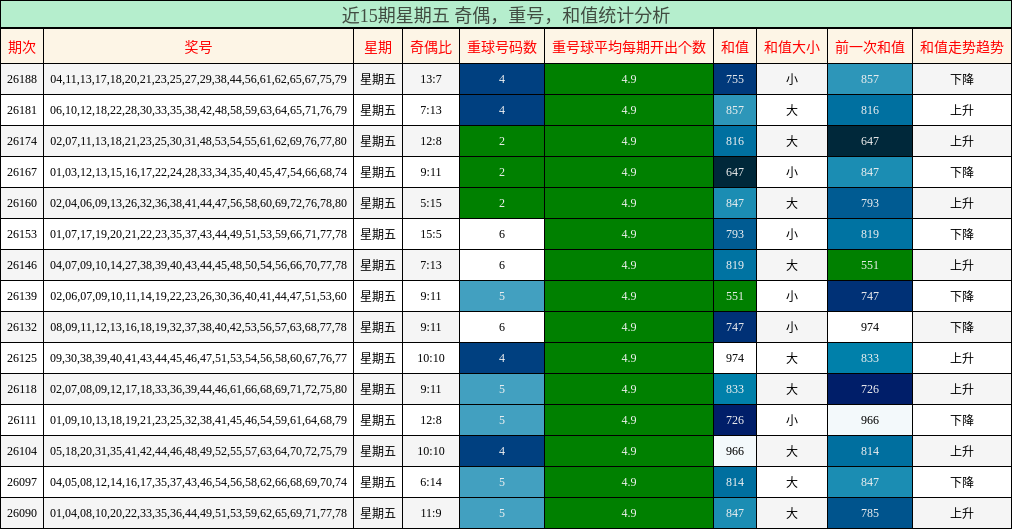Click 上升 trend in row 26181
This screenshot has height=529, width=1012.
[x=962, y=110]
